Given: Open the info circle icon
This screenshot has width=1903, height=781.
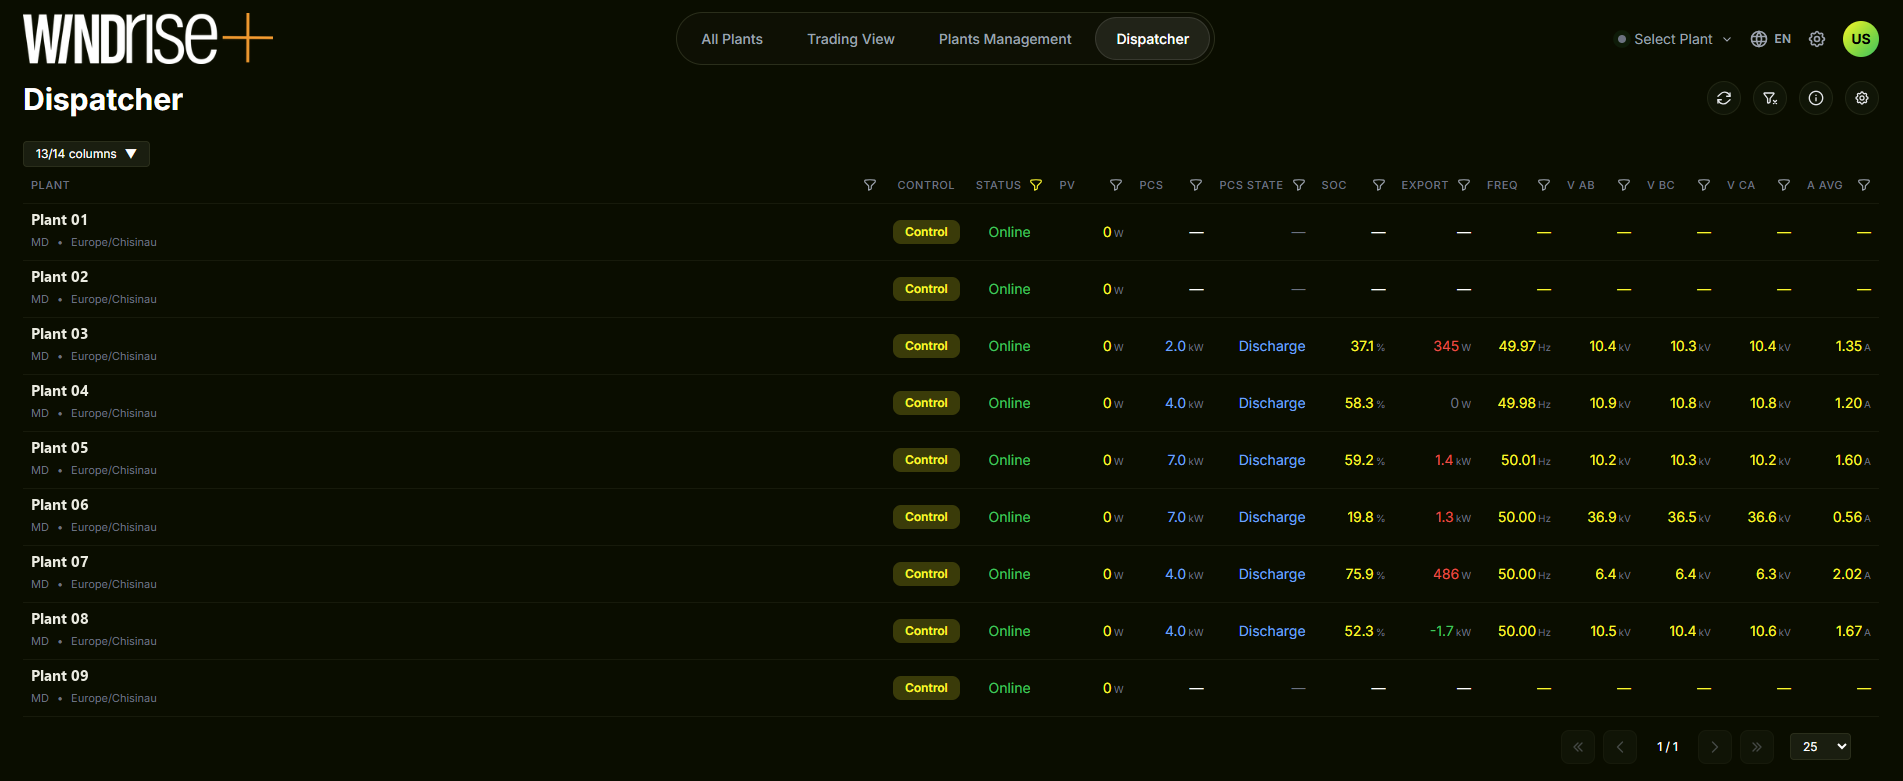Looking at the screenshot, I should click(x=1816, y=98).
